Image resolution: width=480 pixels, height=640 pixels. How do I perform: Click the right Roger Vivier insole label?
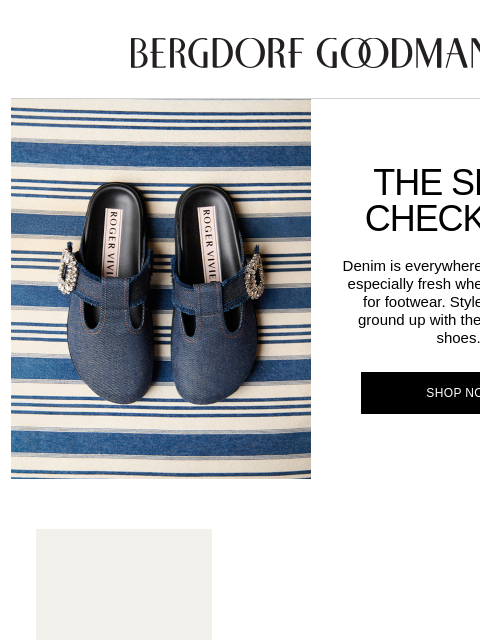pyautogui.click(x=208, y=244)
